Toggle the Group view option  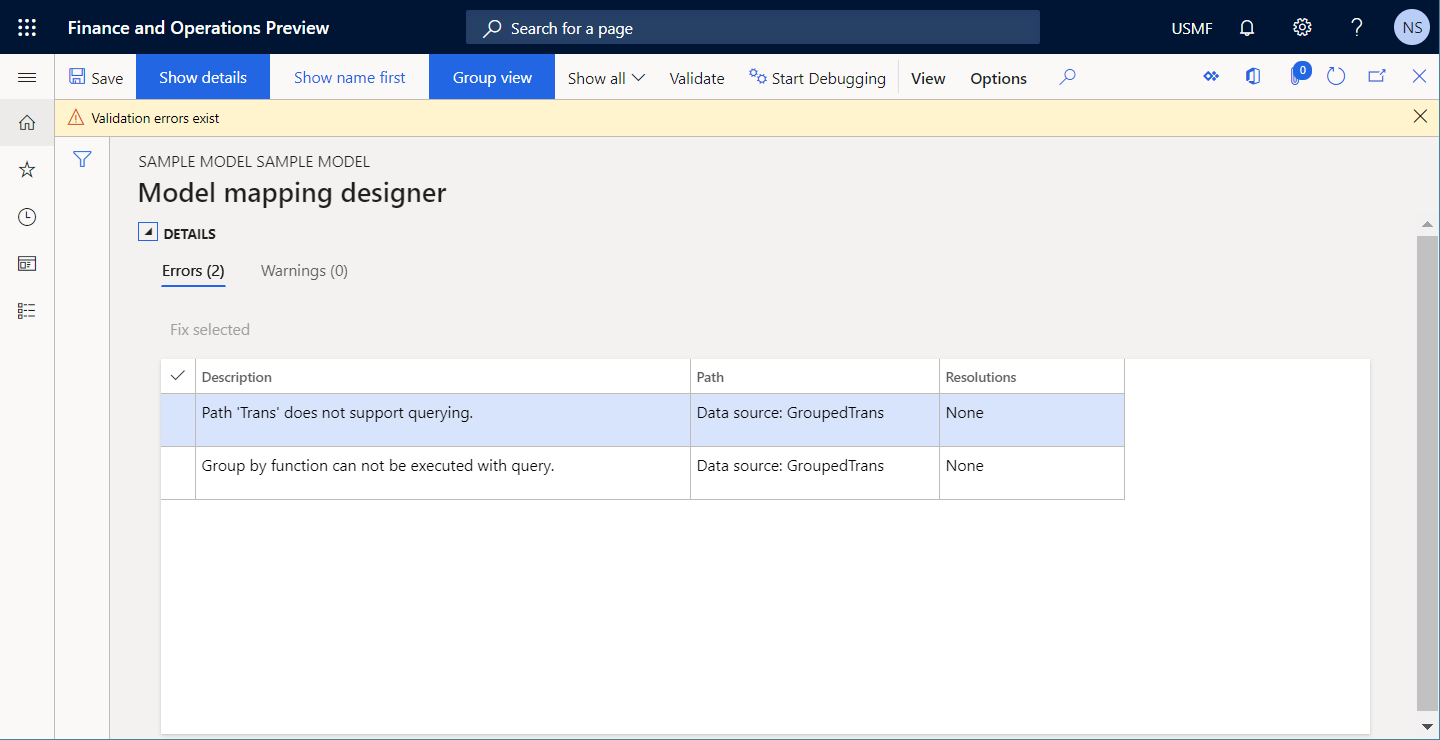(491, 77)
